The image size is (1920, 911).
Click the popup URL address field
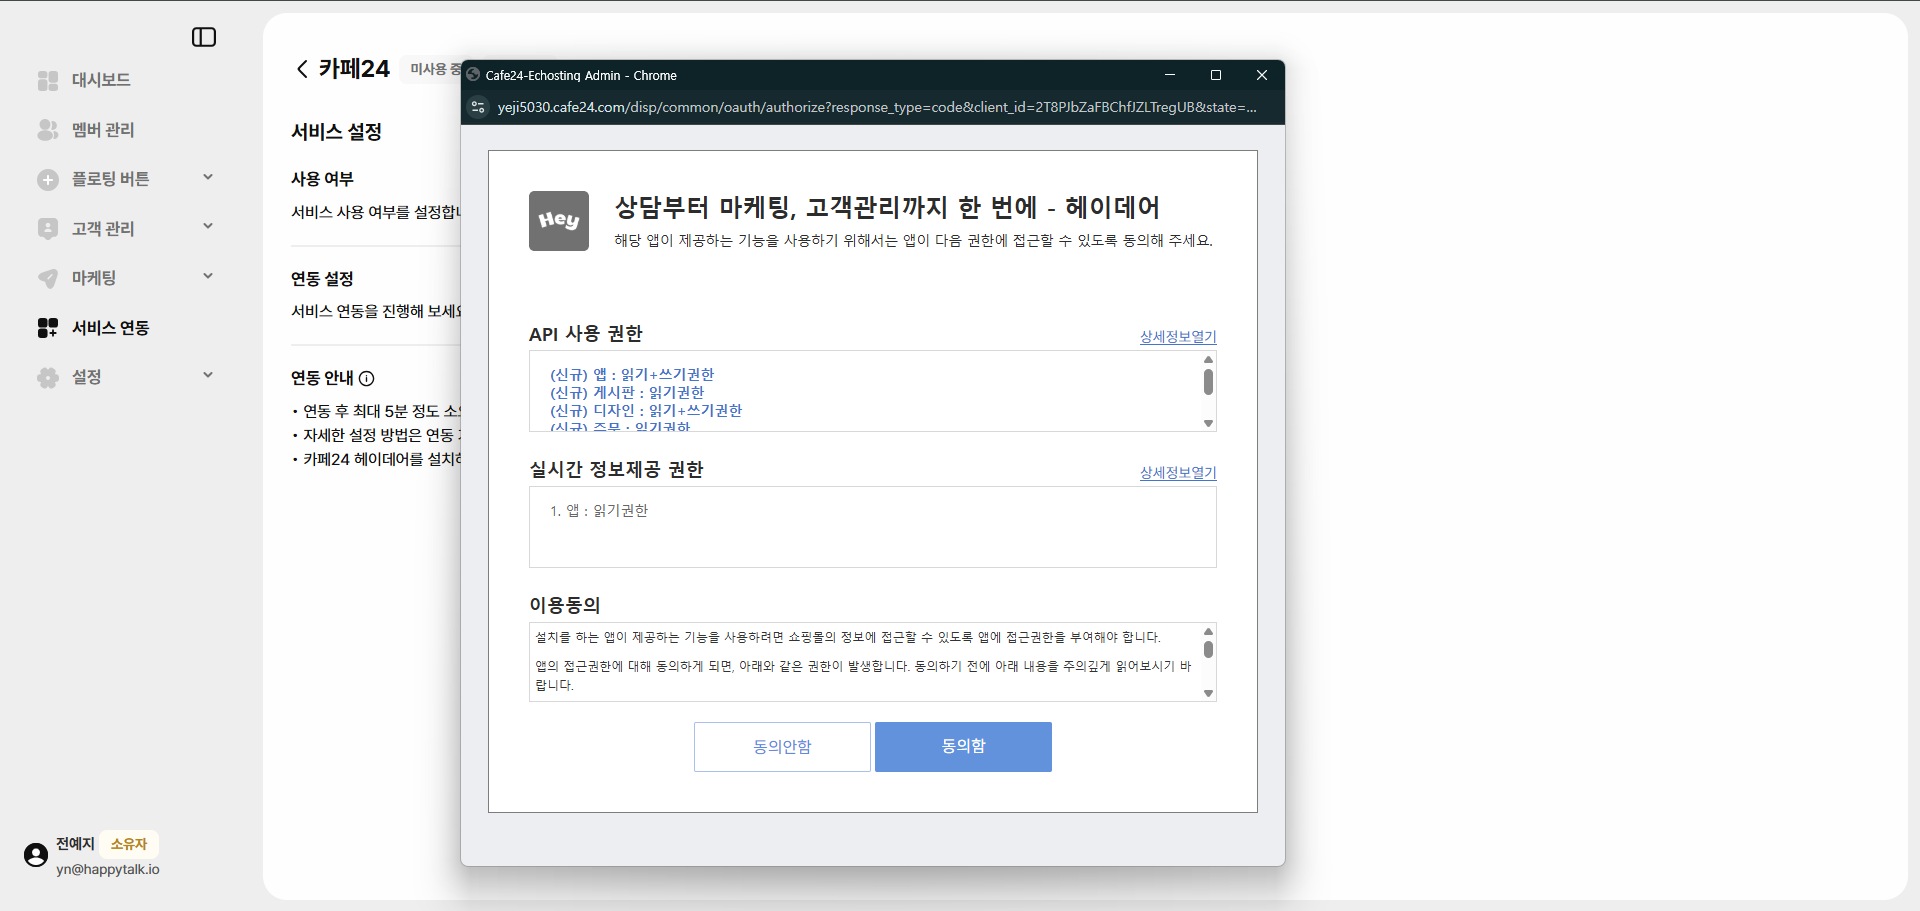[877, 107]
